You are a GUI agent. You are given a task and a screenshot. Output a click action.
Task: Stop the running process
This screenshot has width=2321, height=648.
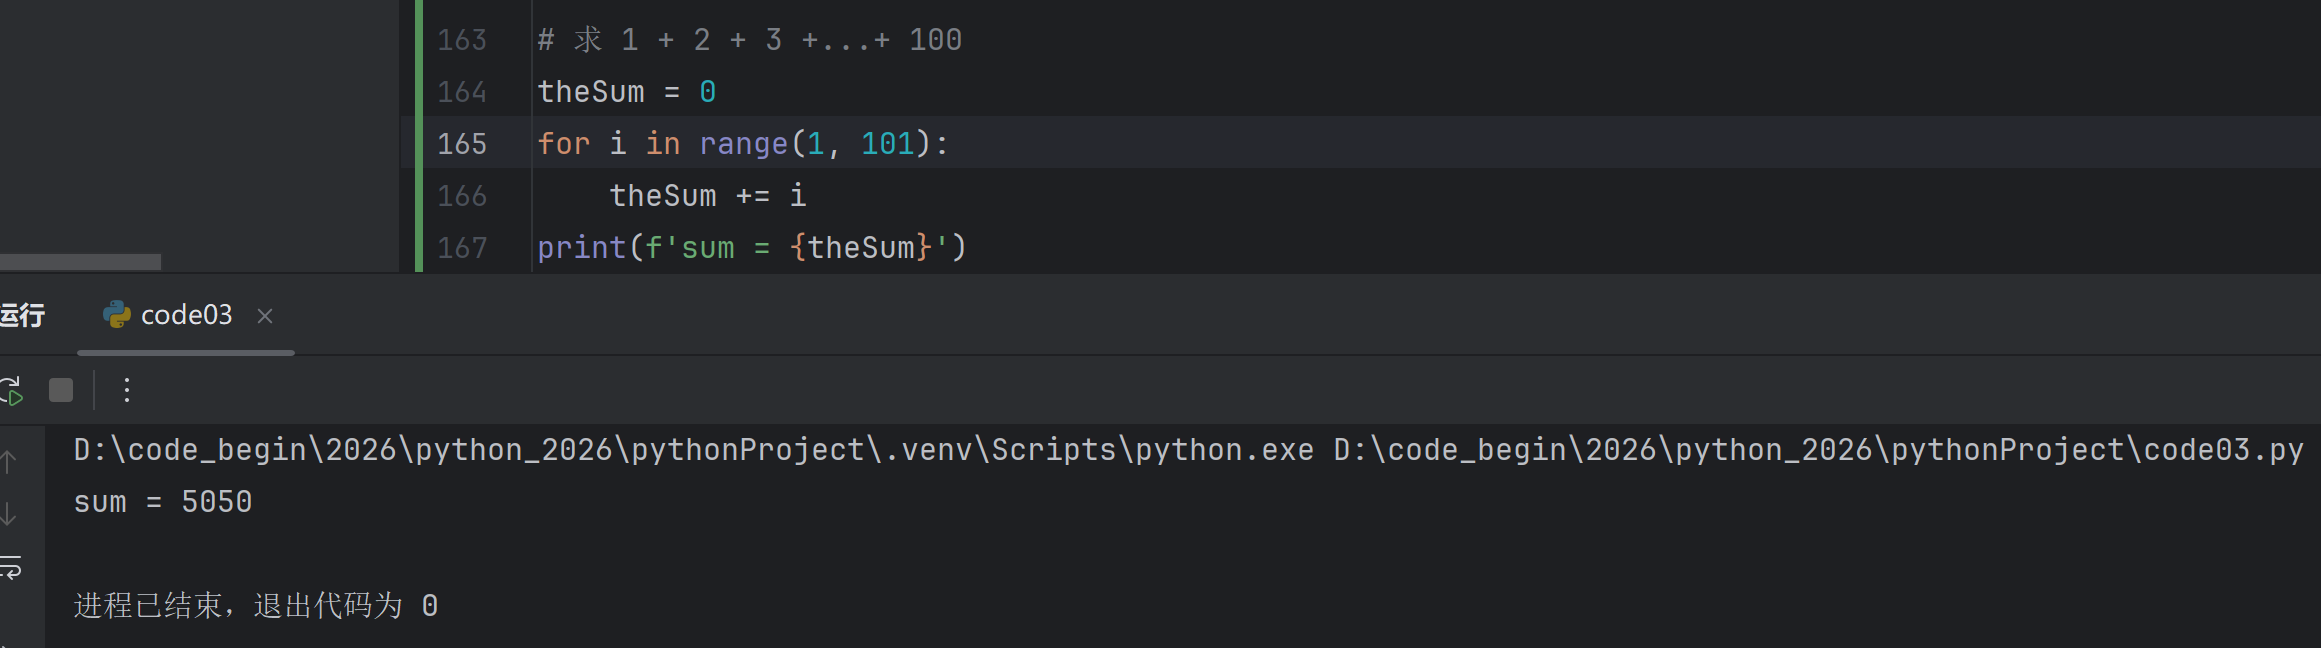(x=61, y=390)
